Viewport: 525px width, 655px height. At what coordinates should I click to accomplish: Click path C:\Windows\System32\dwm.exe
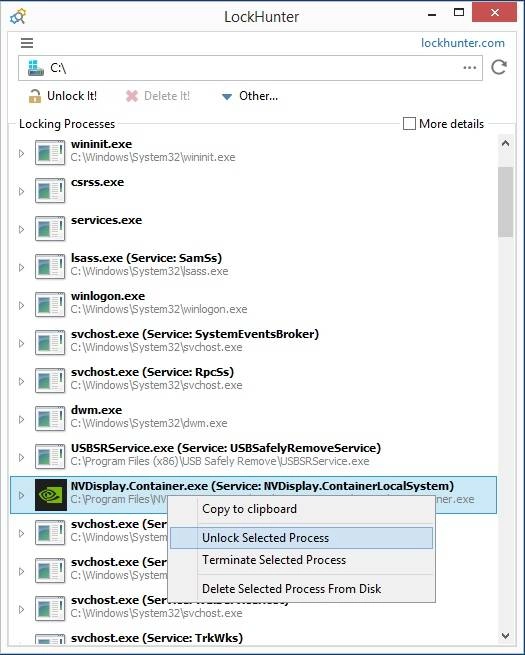149,423
